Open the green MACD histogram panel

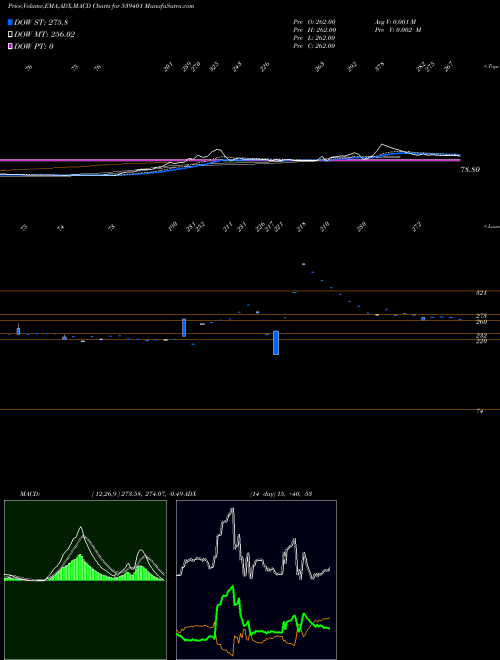[85, 580]
